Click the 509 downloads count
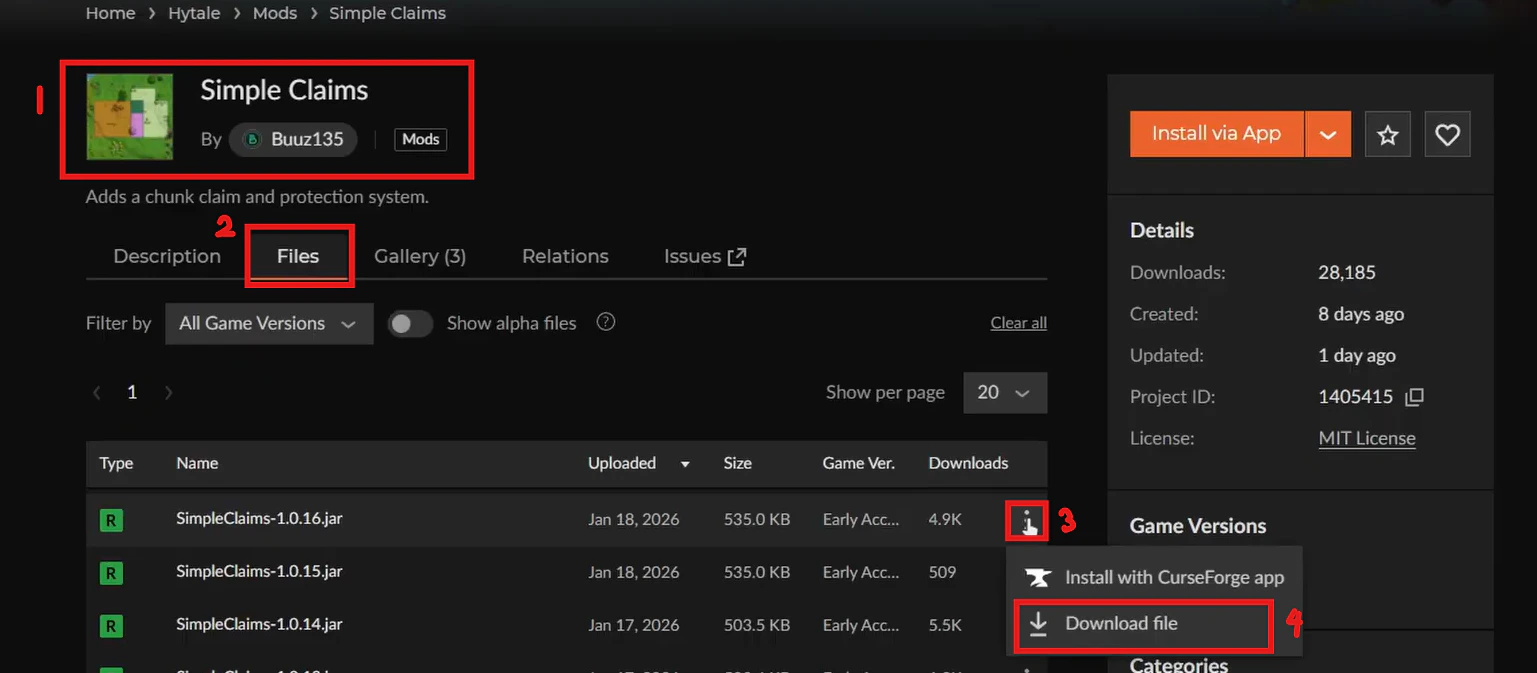 click(942, 573)
